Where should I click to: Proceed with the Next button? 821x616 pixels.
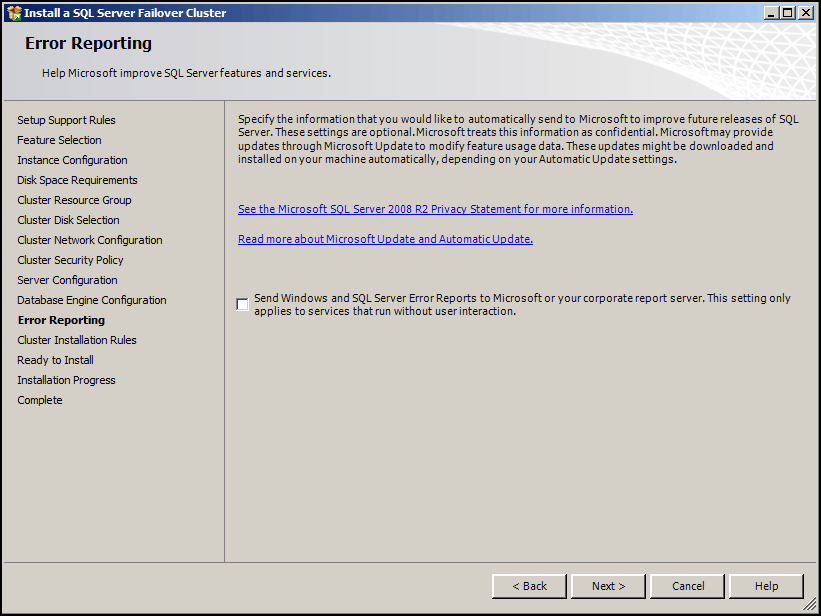(608, 586)
